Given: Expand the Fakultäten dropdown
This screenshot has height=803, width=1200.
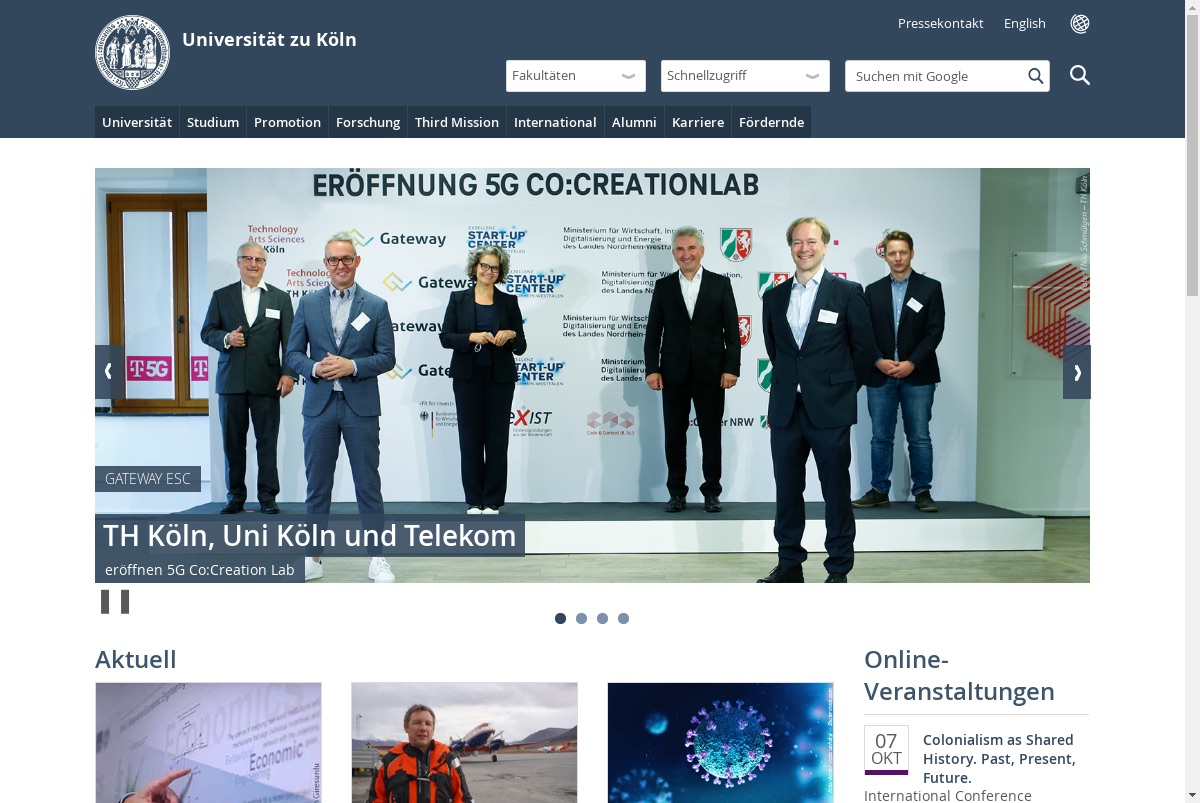Looking at the screenshot, I should (576, 76).
